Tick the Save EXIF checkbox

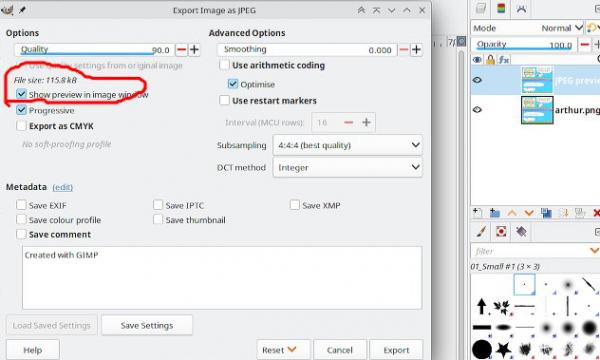click(21, 205)
